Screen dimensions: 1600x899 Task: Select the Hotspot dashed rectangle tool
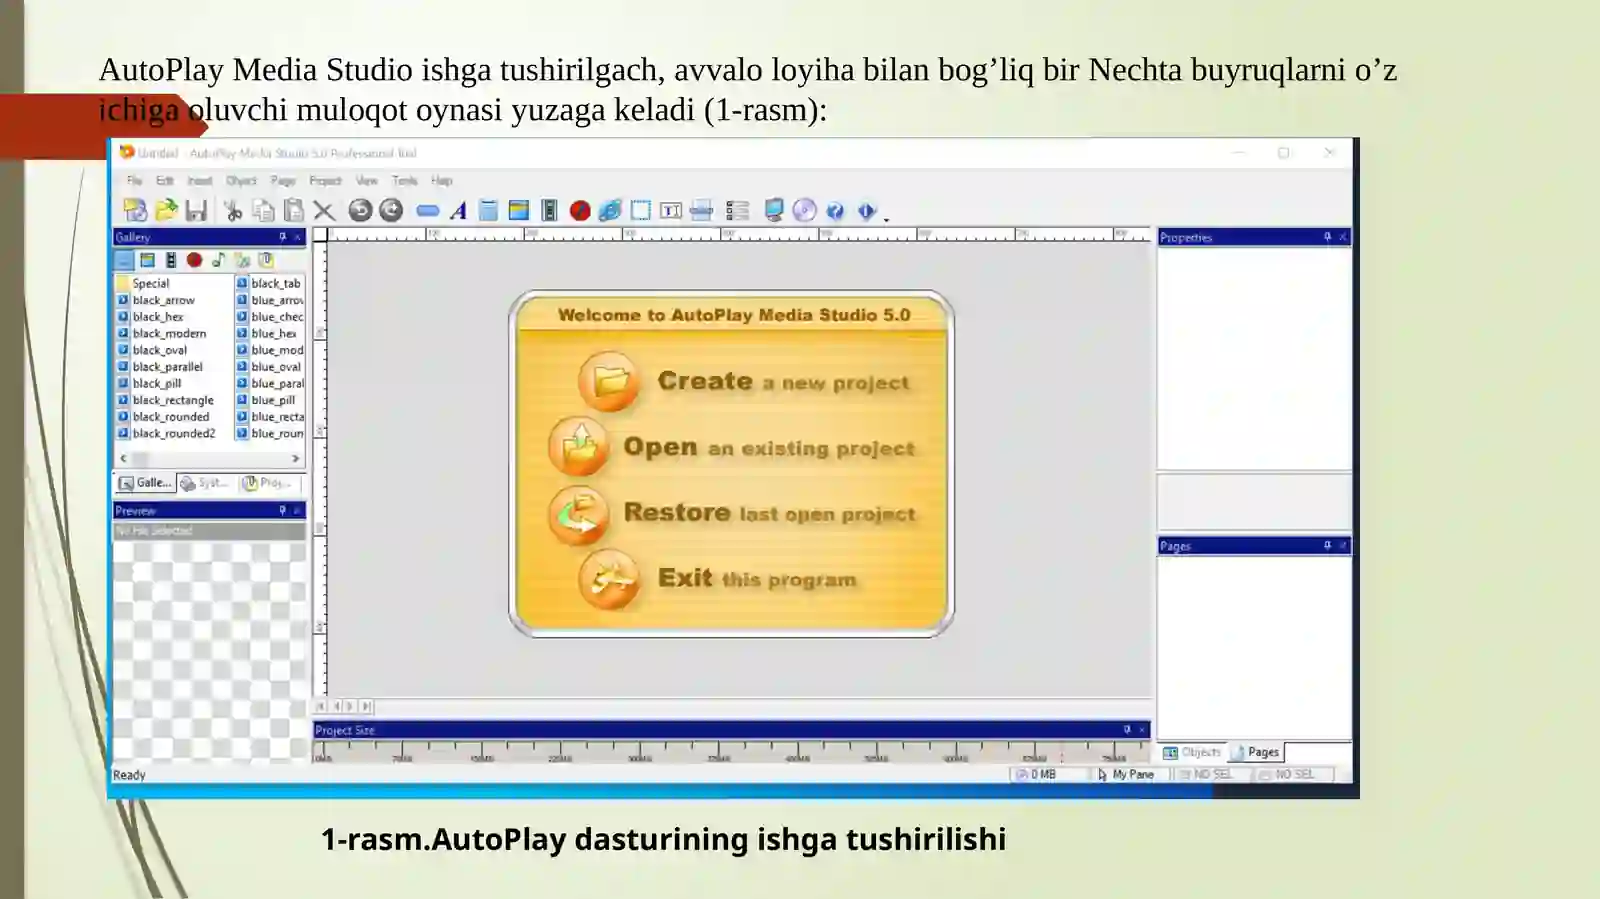click(641, 210)
